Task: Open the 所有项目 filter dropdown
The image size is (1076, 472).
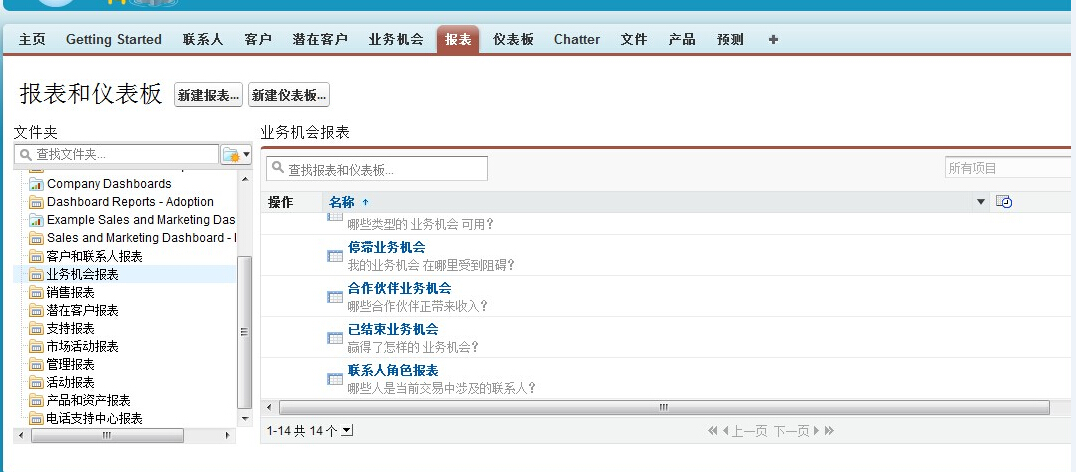Action: click(x=1007, y=168)
